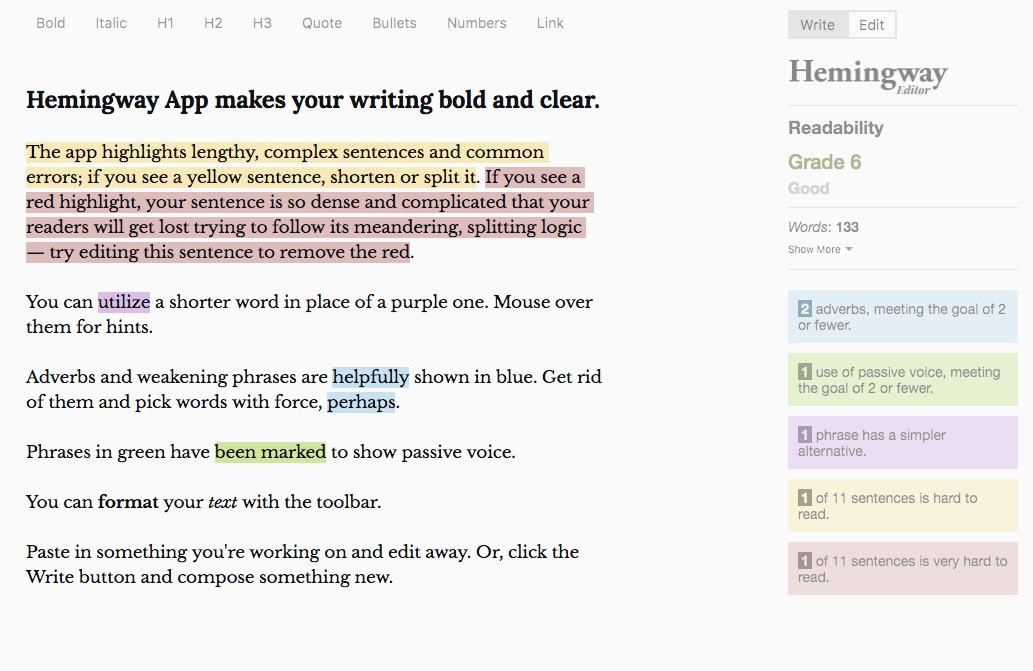
Task: Expand Show More stats dropdown
Action: (820, 250)
